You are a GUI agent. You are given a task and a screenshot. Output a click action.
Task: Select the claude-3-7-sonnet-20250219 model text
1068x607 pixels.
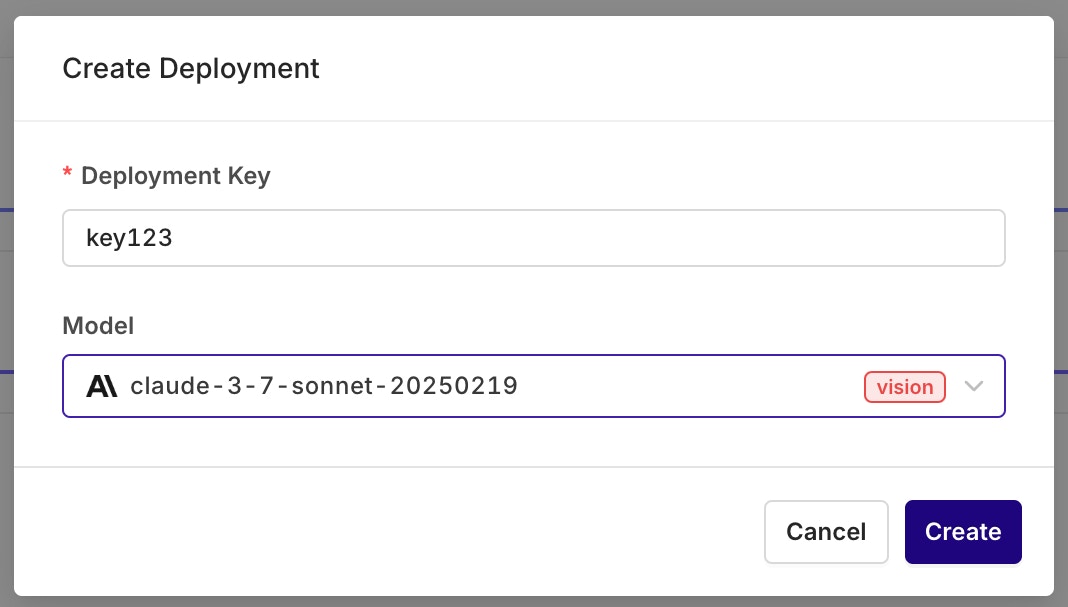[x=324, y=386]
